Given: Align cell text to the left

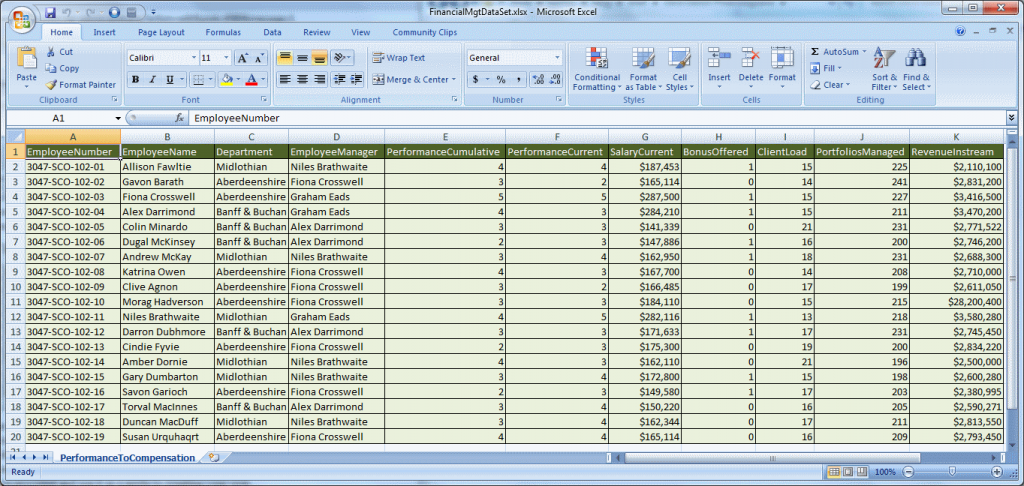Looking at the screenshot, I should (285, 80).
